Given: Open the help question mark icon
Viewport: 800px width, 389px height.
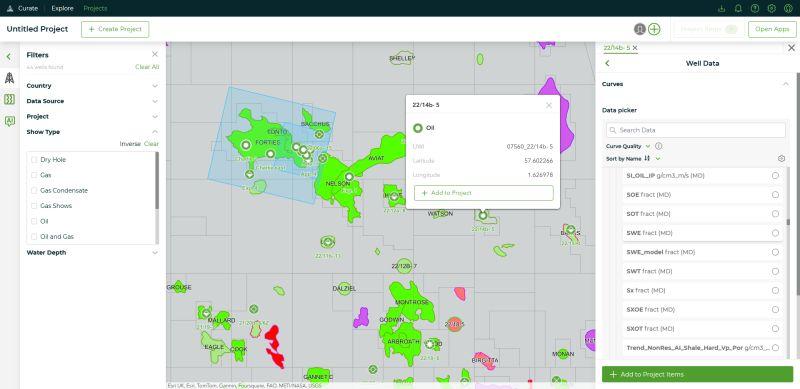Looking at the screenshot, I should point(755,8).
